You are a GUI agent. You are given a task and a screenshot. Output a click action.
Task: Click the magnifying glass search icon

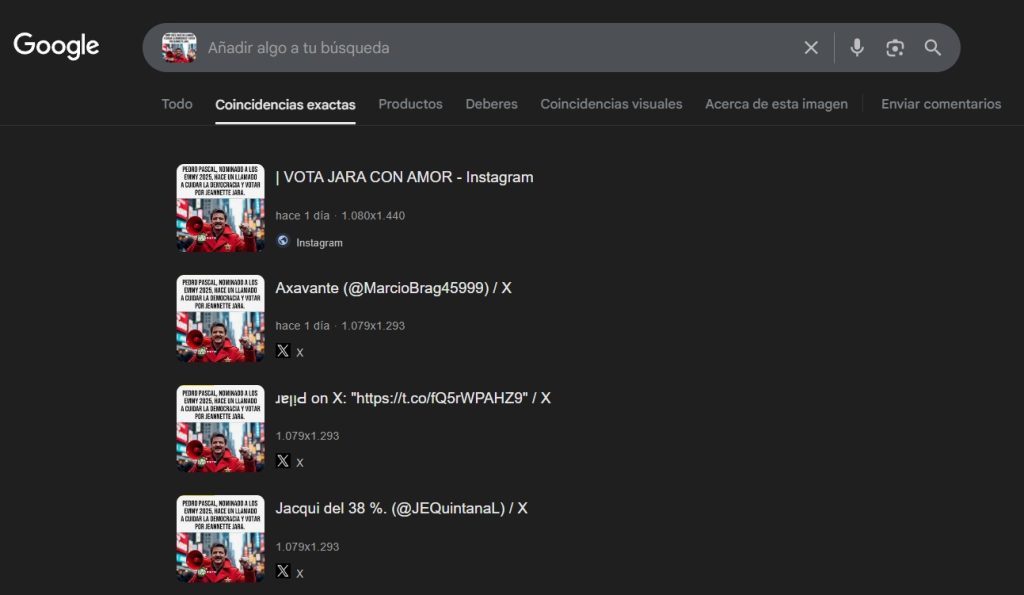click(x=933, y=48)
